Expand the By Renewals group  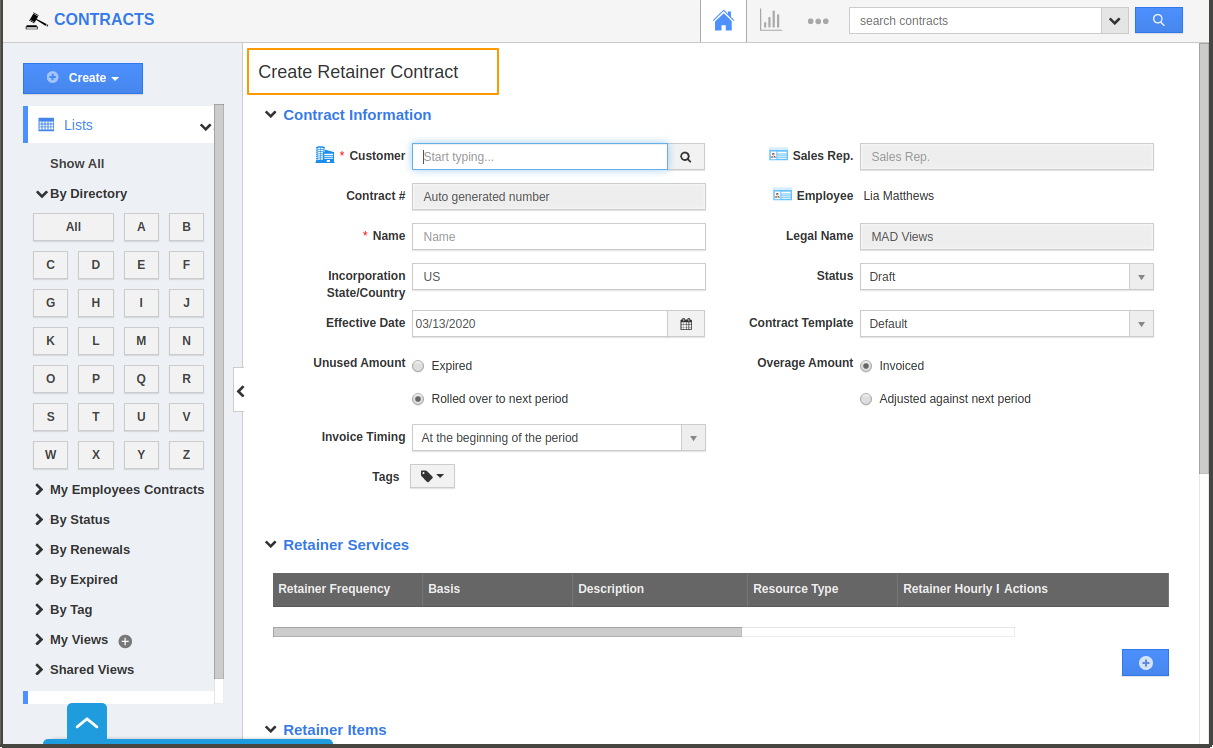coord(40,550)
